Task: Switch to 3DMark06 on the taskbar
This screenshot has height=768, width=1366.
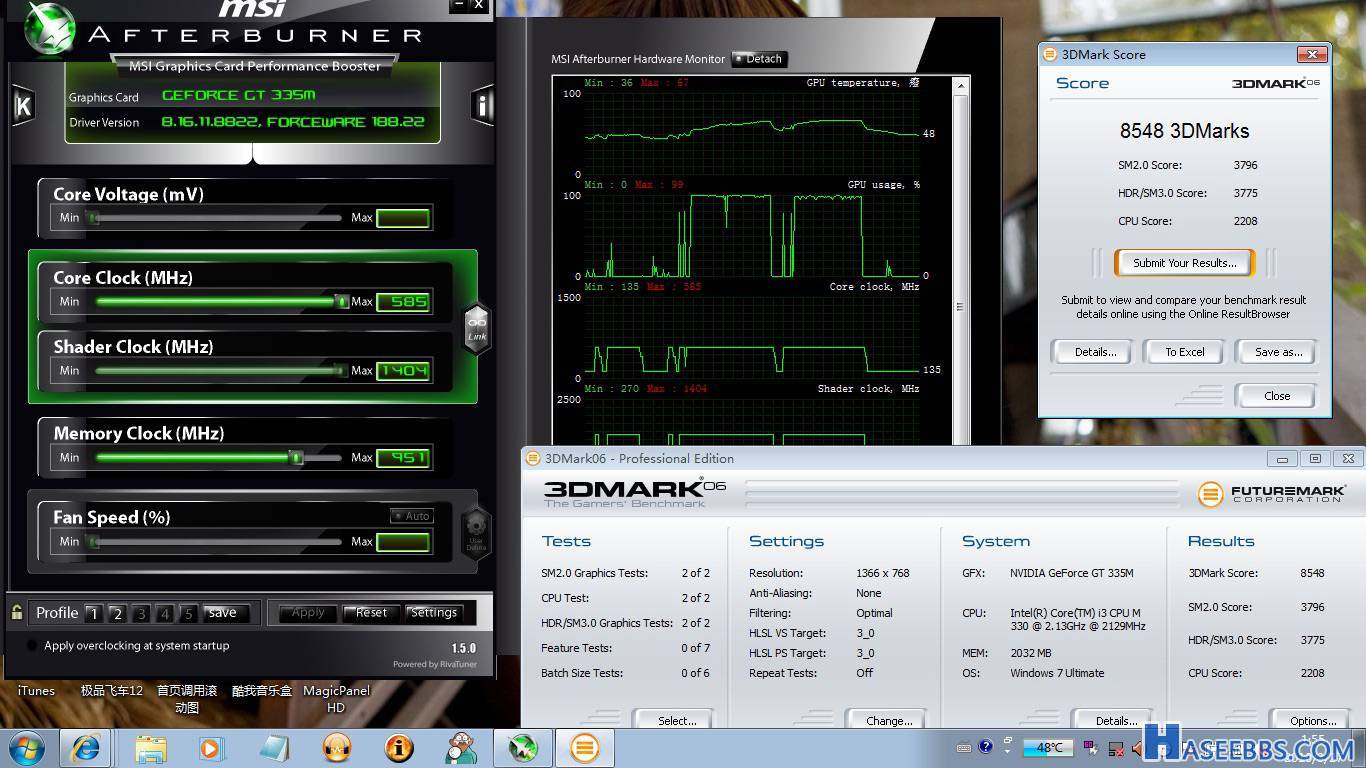Action: 585,748
